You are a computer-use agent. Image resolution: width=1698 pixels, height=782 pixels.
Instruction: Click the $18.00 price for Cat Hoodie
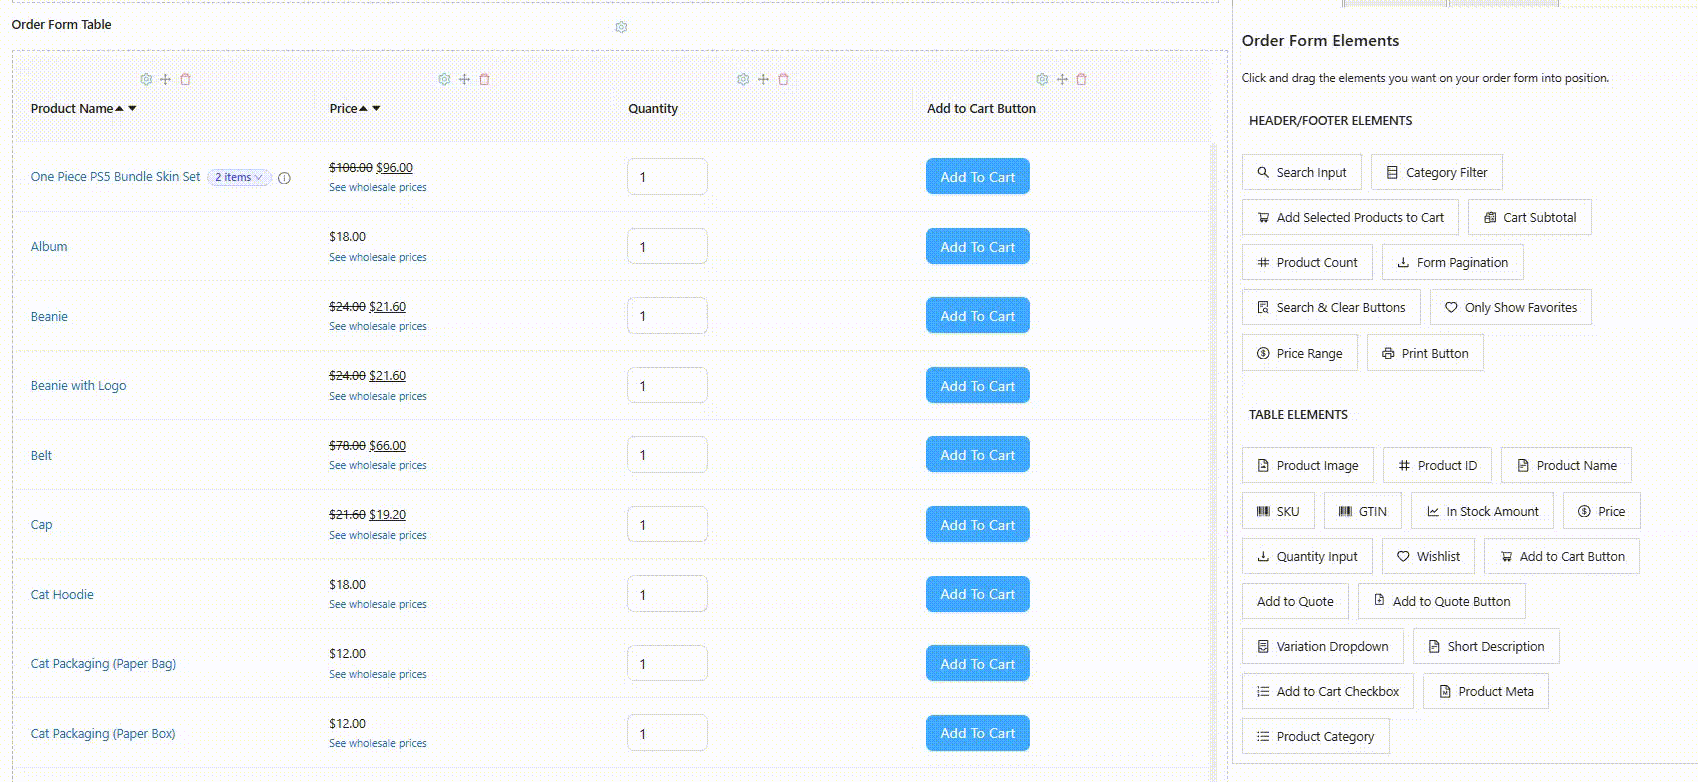tap(347, 584)
